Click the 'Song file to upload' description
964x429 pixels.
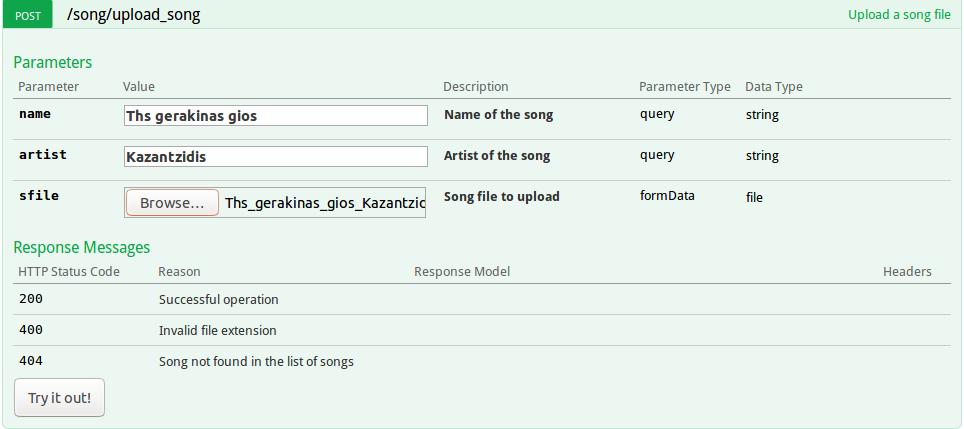(502, 197)
